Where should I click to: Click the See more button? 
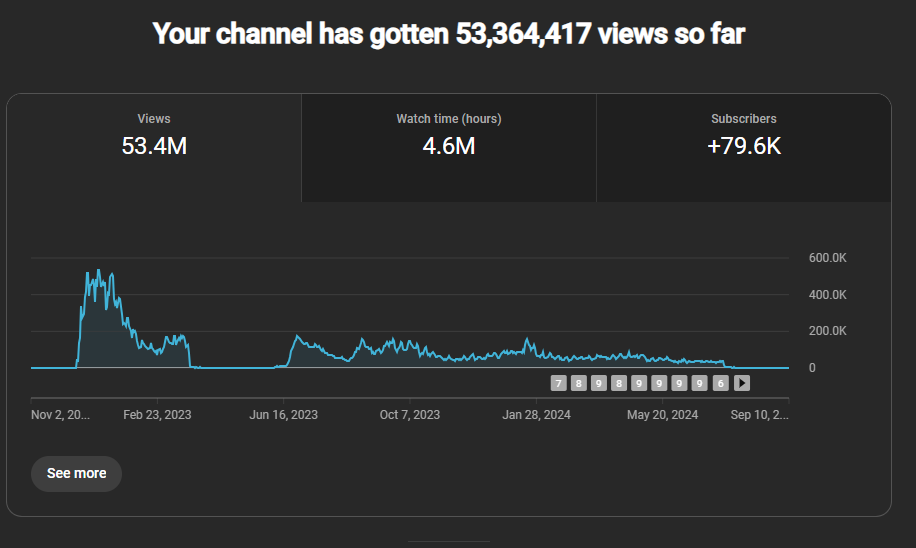77,473
